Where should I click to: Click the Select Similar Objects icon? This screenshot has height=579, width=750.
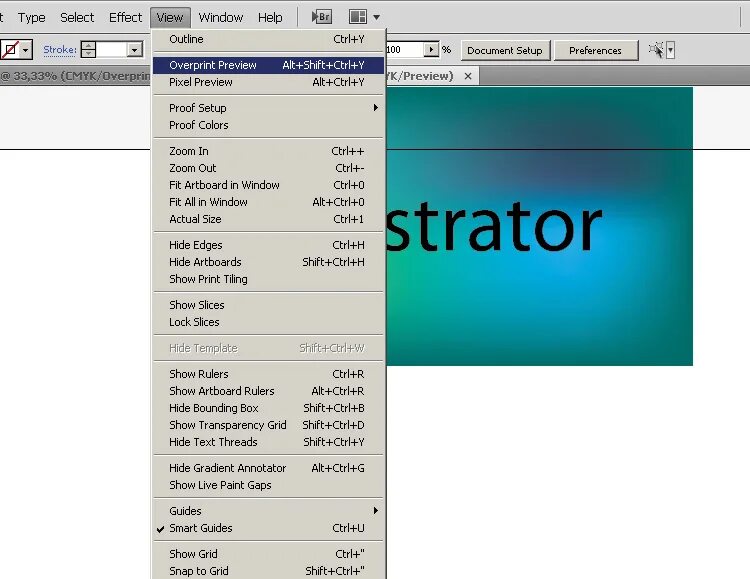(656, 50)
